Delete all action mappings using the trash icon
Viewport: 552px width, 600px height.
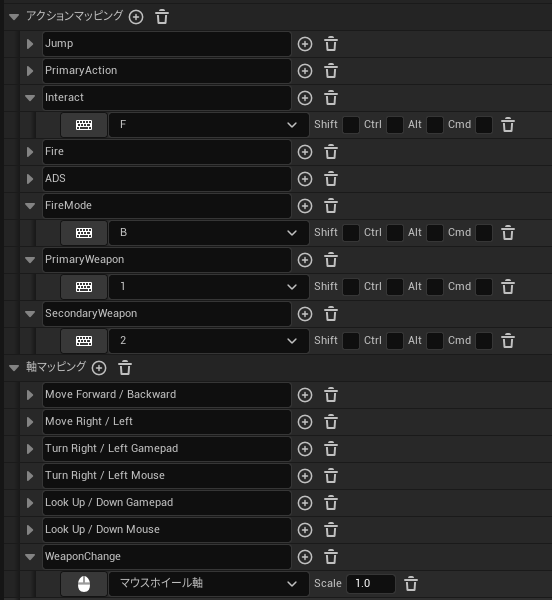pos(162,17)
